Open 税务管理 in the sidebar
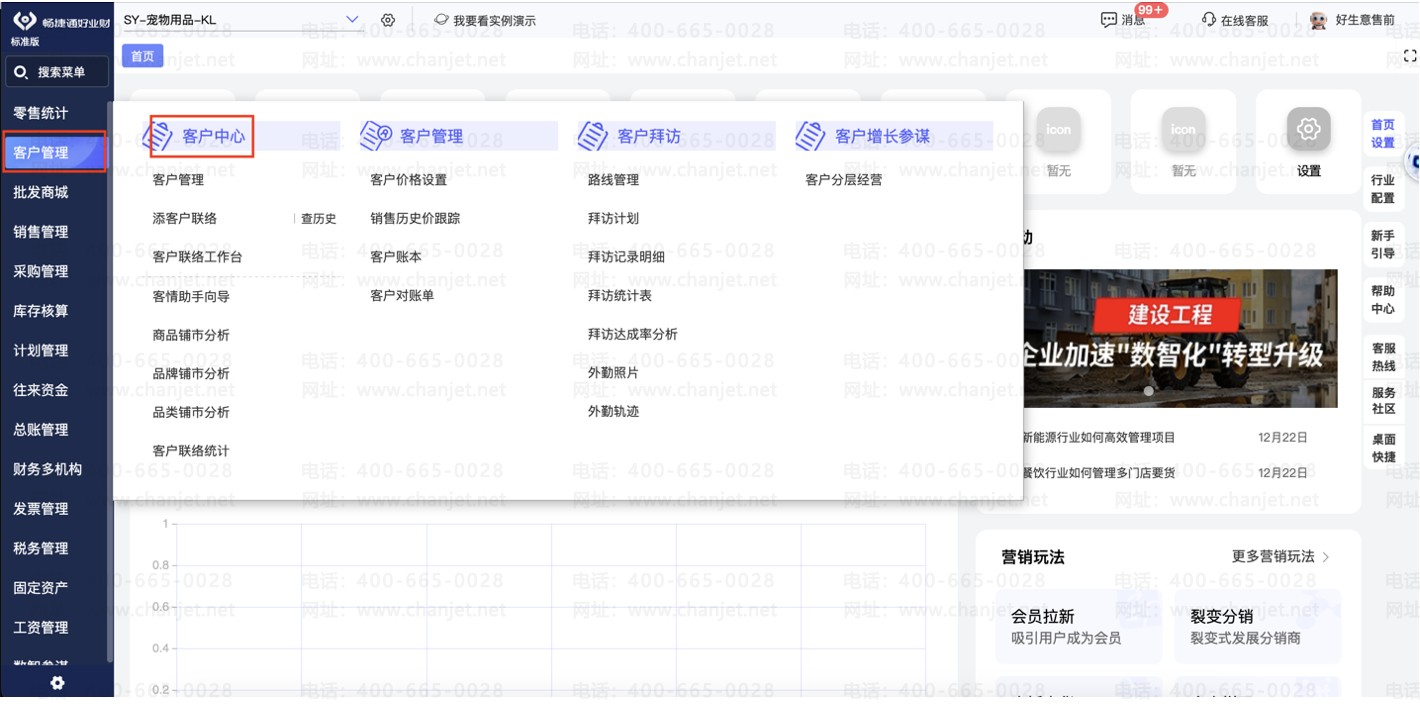Image resolution: width=1420 pixels, height=708 pixels. point(41,548)
